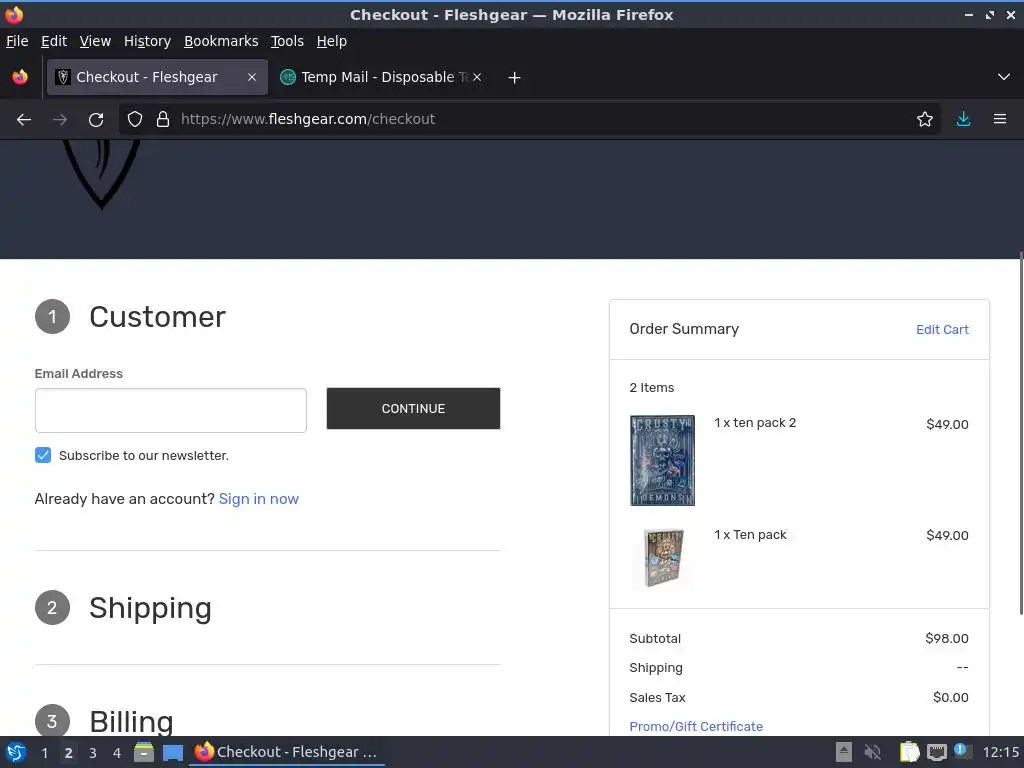Screen dimensions: 1024x768
Task: Click the Ten pack product thumbnail
Action: click(x=662, y=557)
